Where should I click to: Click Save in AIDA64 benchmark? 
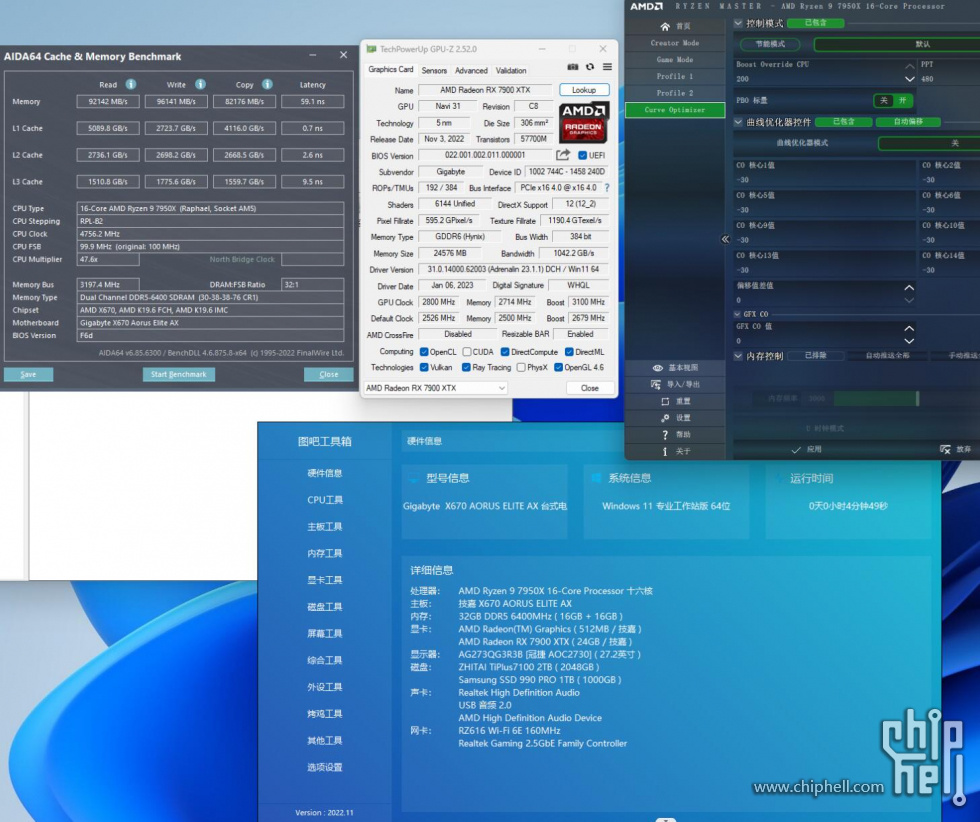tap(28, 374)
